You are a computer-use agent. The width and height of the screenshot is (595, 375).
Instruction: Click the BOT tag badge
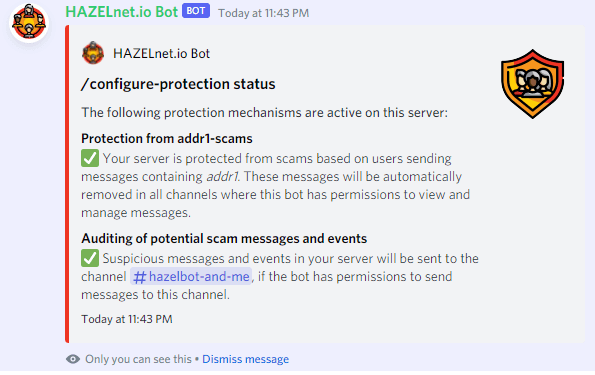point(196,11)
